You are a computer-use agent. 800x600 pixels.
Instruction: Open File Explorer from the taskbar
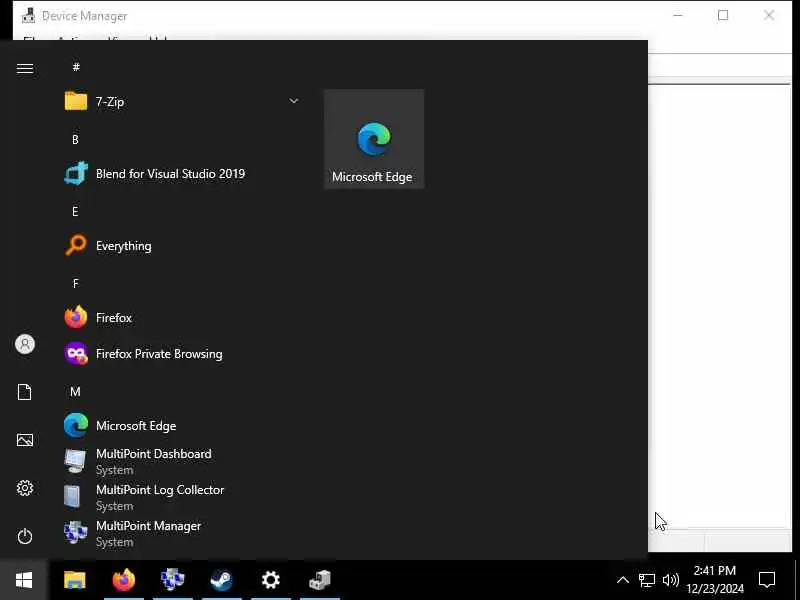pyautogui.click(x=74, y=580)
